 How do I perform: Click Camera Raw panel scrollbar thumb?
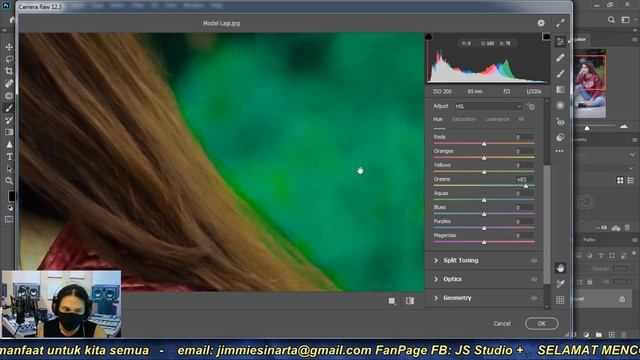(x=547, y=224)
